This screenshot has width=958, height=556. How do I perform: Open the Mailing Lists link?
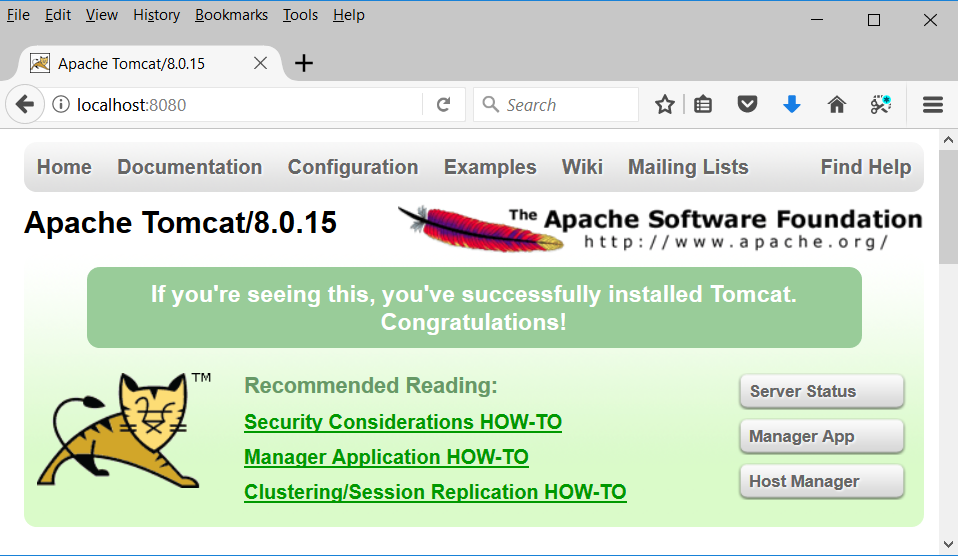click(688, 167)
